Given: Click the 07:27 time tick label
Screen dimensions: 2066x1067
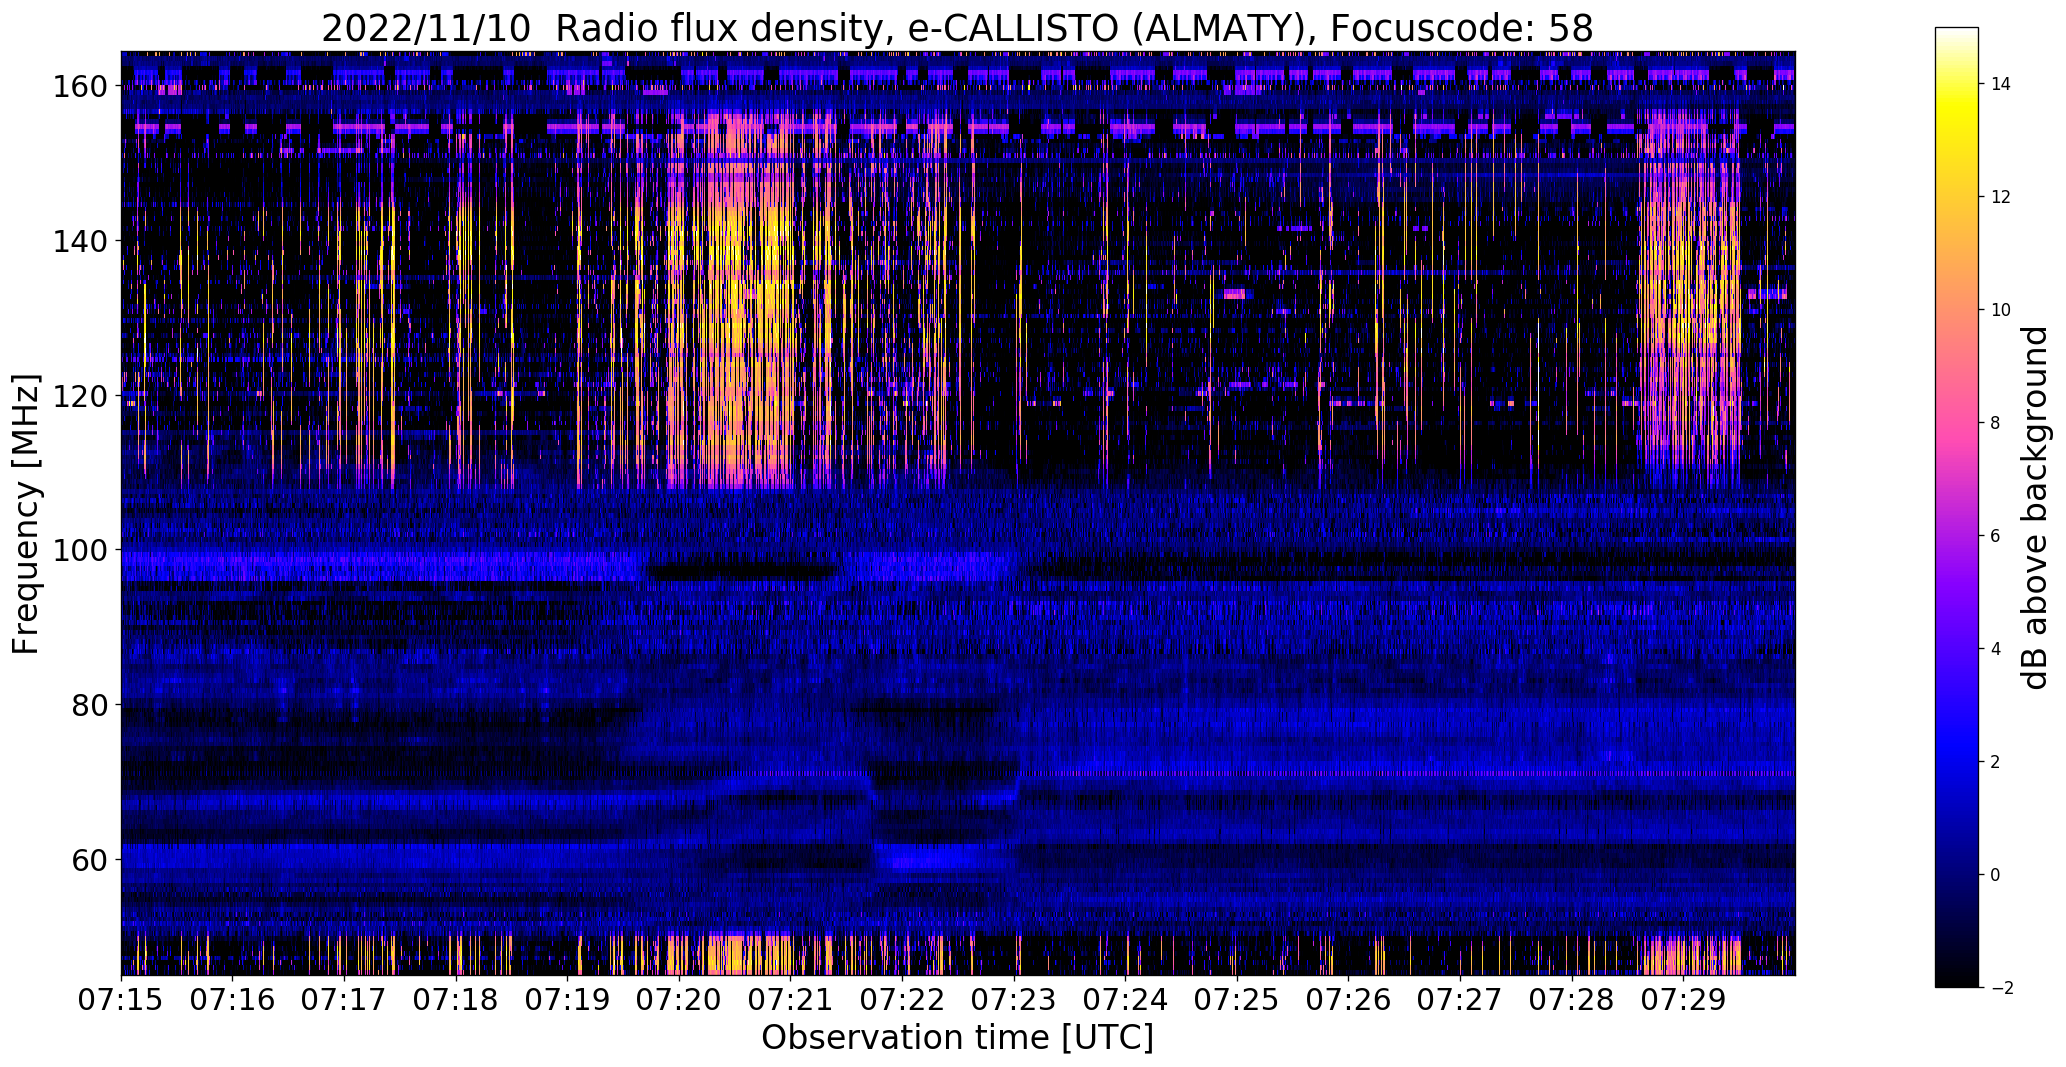Looking at the screenshot, I should (1461, 1000).
